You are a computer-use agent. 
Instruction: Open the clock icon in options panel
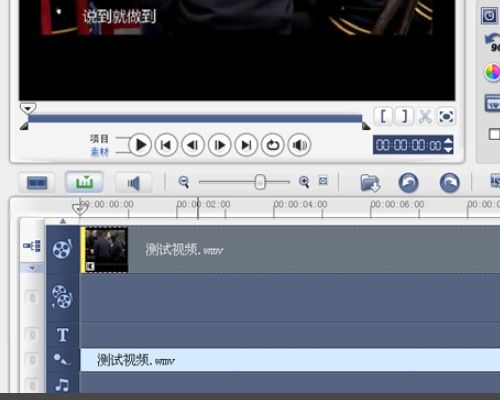point(489,16)
